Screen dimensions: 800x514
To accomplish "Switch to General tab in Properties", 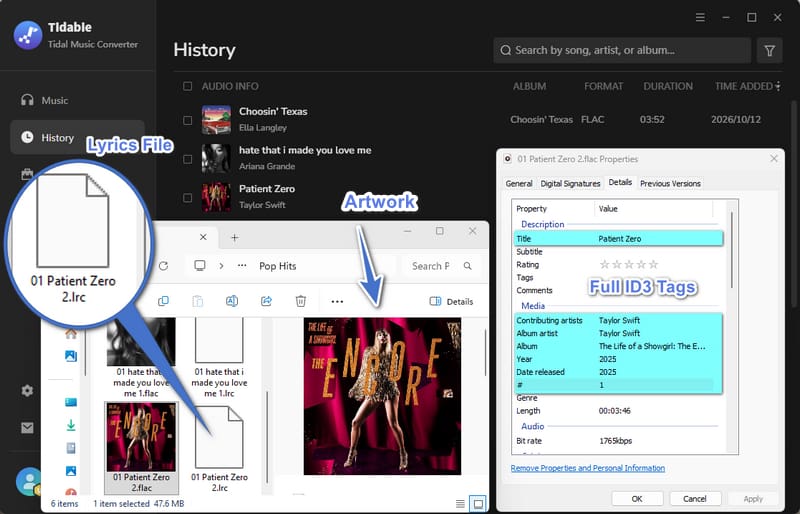I will (x=519, y=183).
